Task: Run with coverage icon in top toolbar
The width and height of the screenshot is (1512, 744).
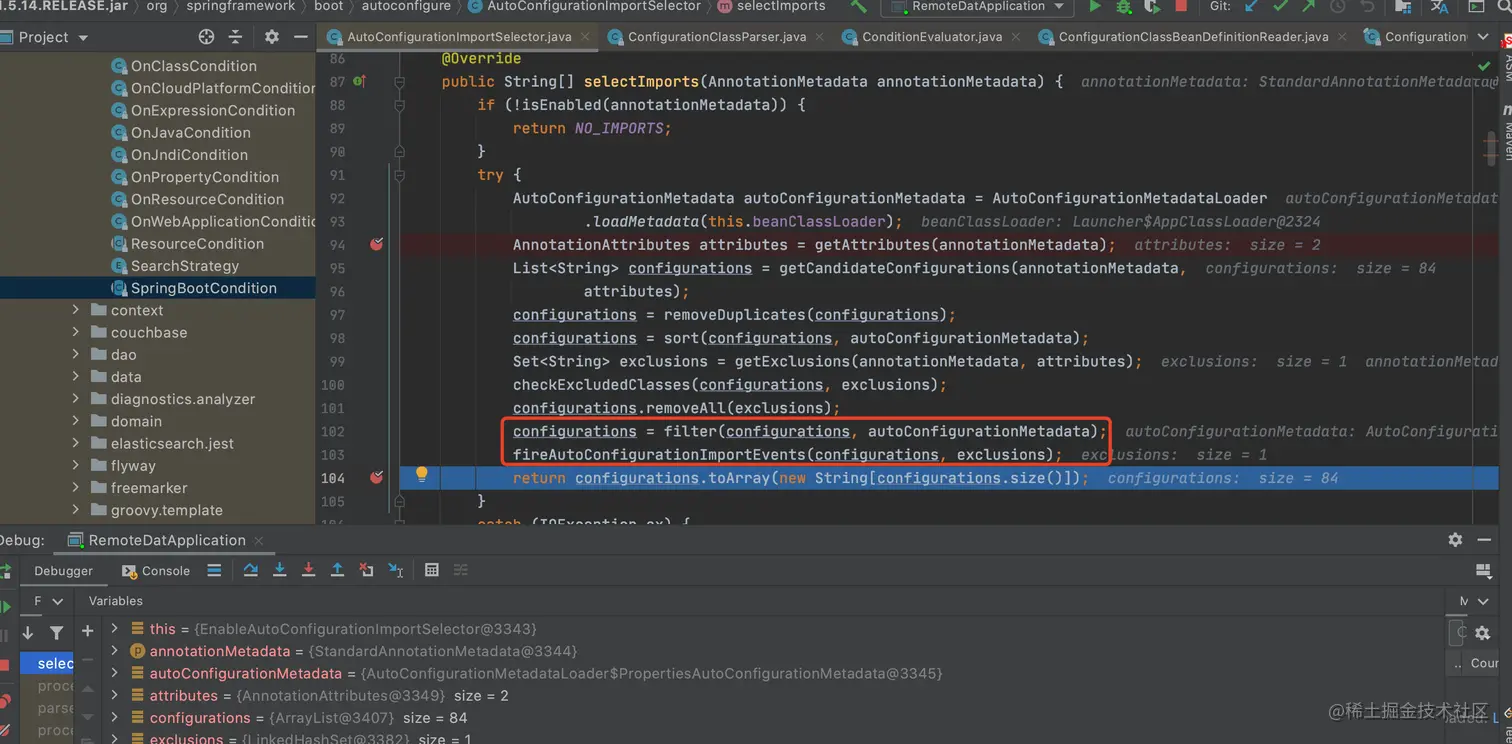Action: [1152, 7]
